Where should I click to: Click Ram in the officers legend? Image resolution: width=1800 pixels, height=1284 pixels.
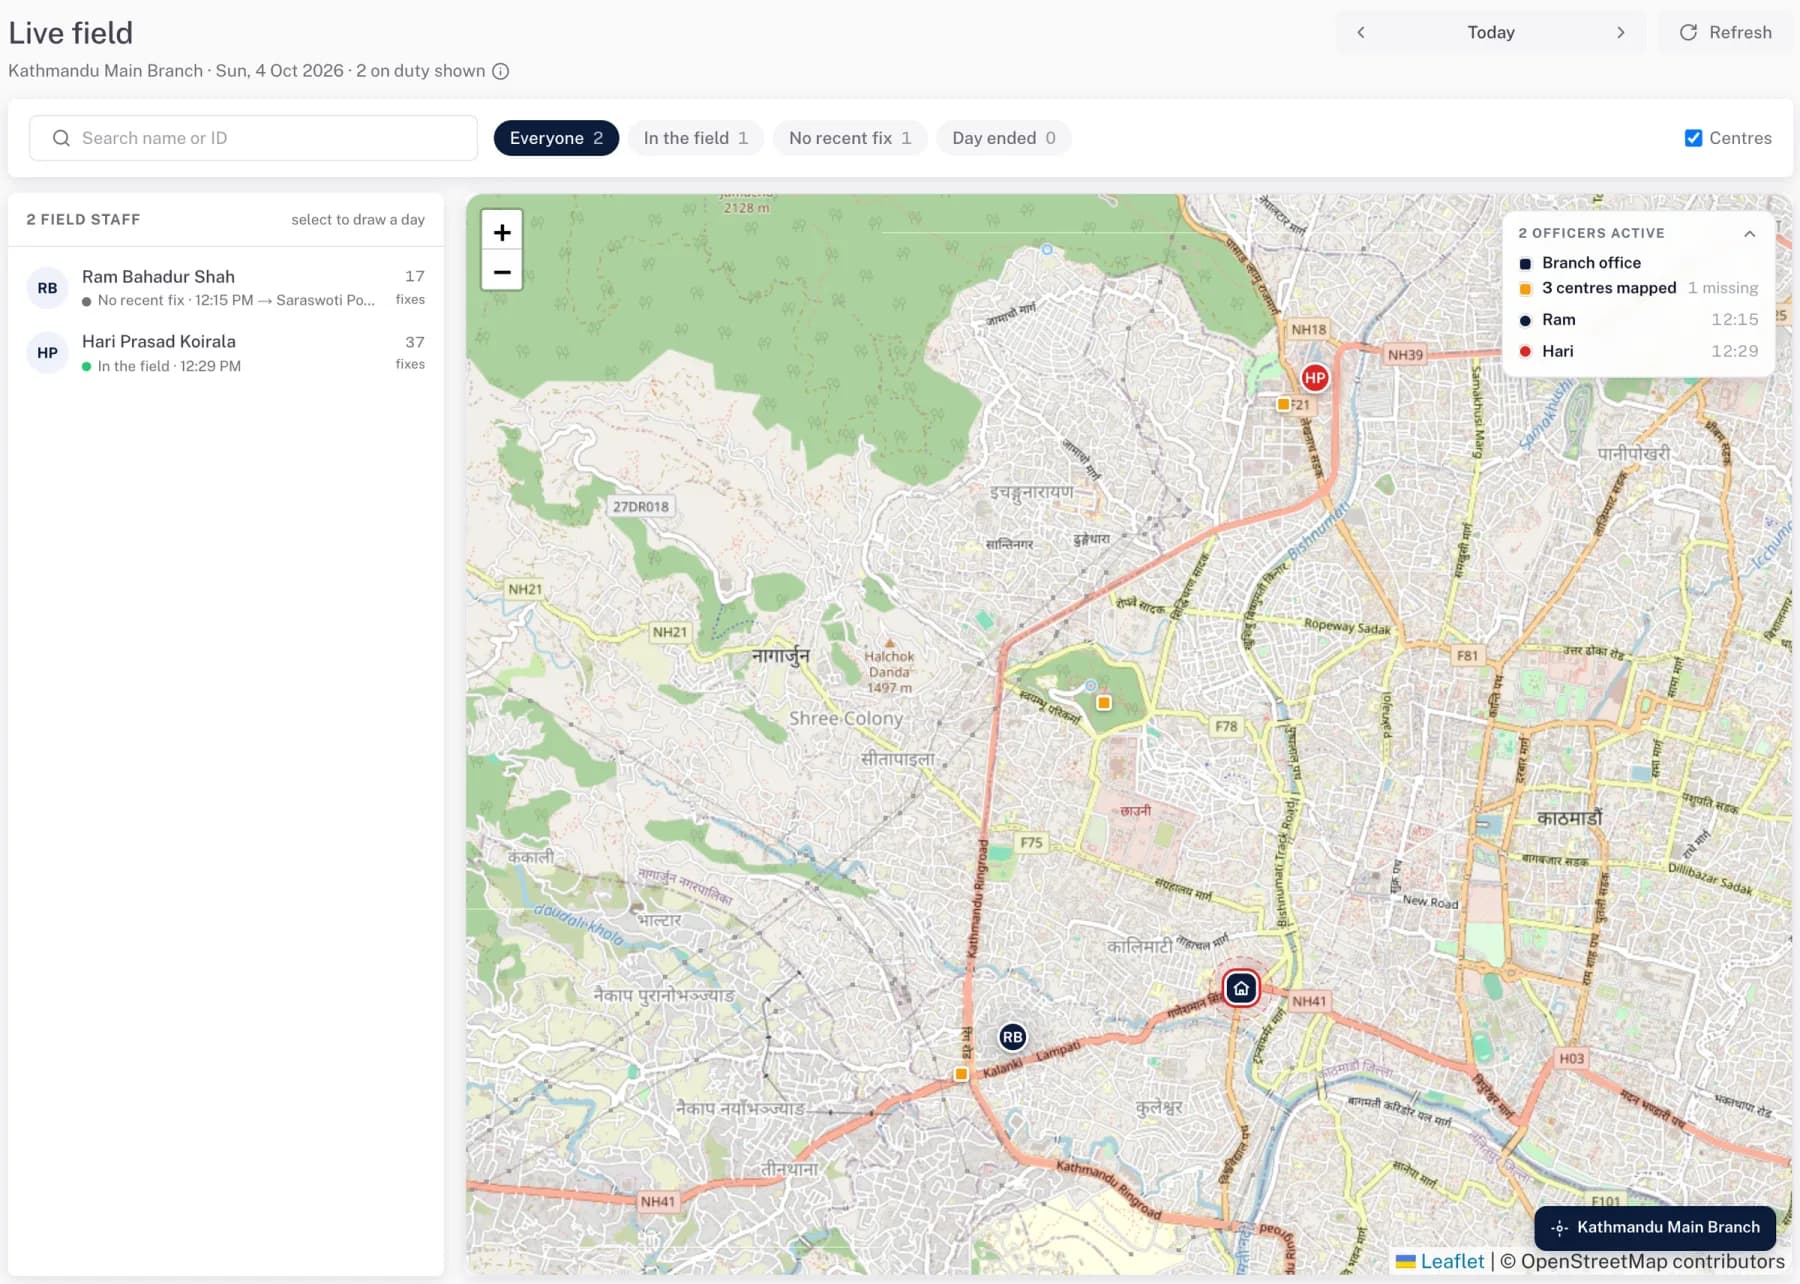[x=1638, y=320]
